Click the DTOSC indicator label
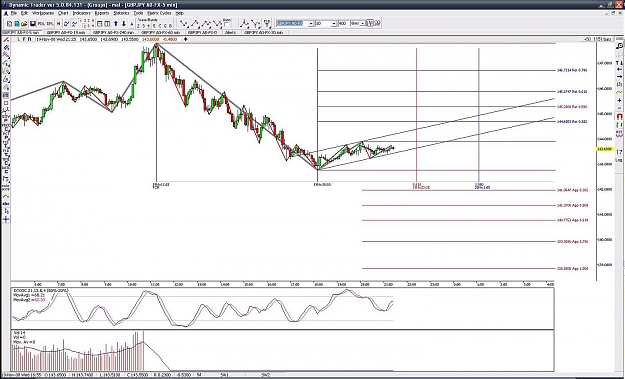This screenshot has width=625, height=379. pos(41,291)
